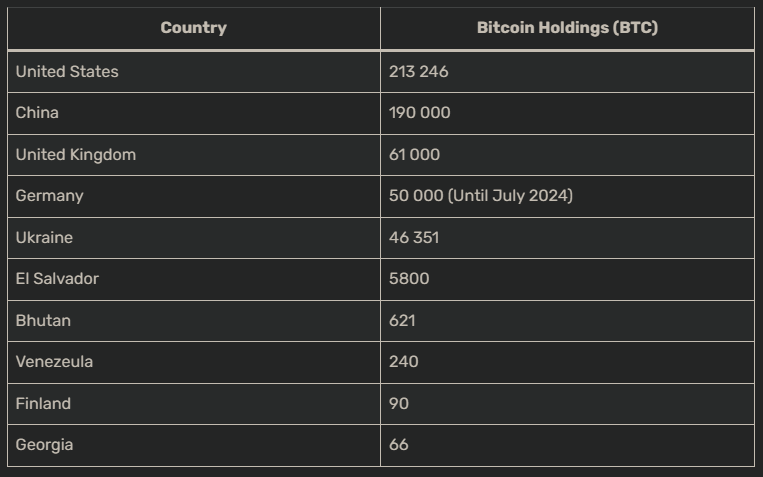Viewport: 763px width, 477px height.
Task: Select the Finland country cell
Action: [x=43, y=404]
